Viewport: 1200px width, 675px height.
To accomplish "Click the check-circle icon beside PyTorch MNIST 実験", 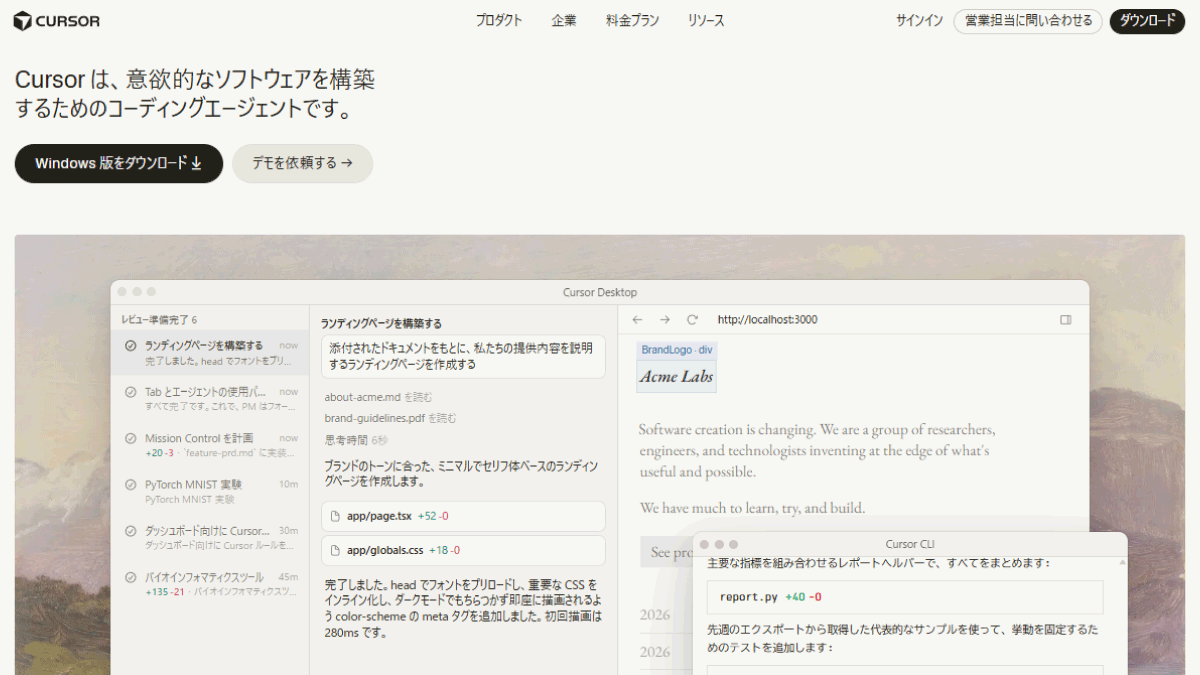I will click(x=130, y=484).
